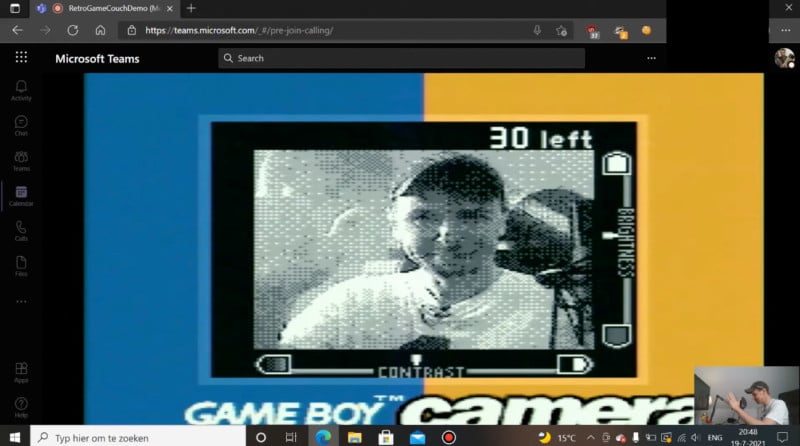
Task: Open Microsoft Store from the taskbar
Action: [x=386, y=437]
